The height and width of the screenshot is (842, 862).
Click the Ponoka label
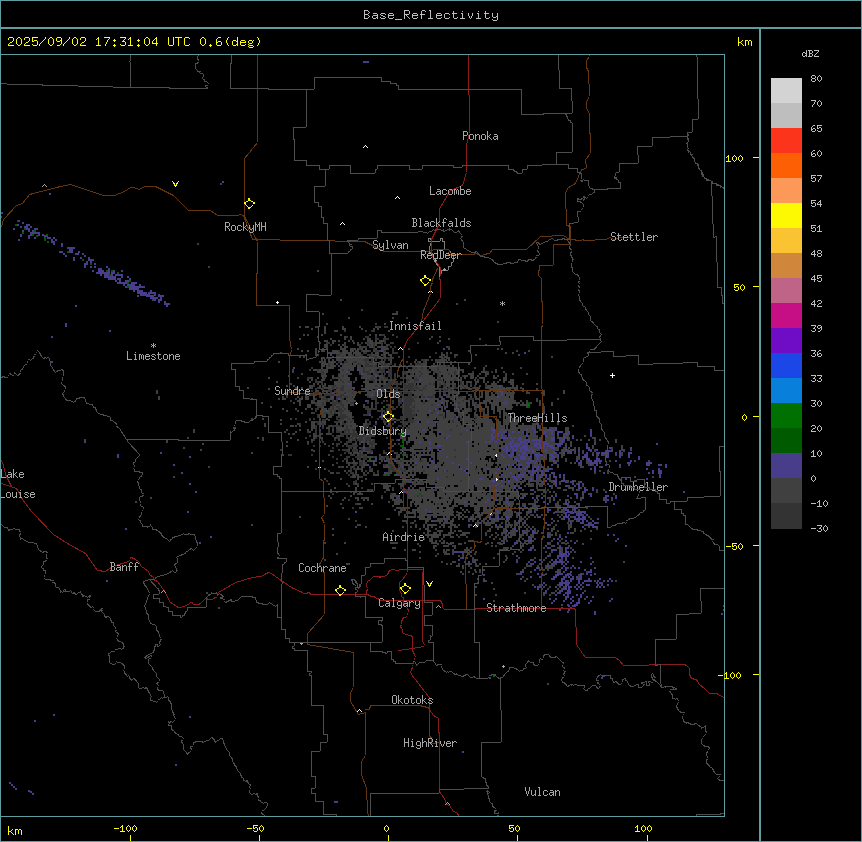coord(480,136)
